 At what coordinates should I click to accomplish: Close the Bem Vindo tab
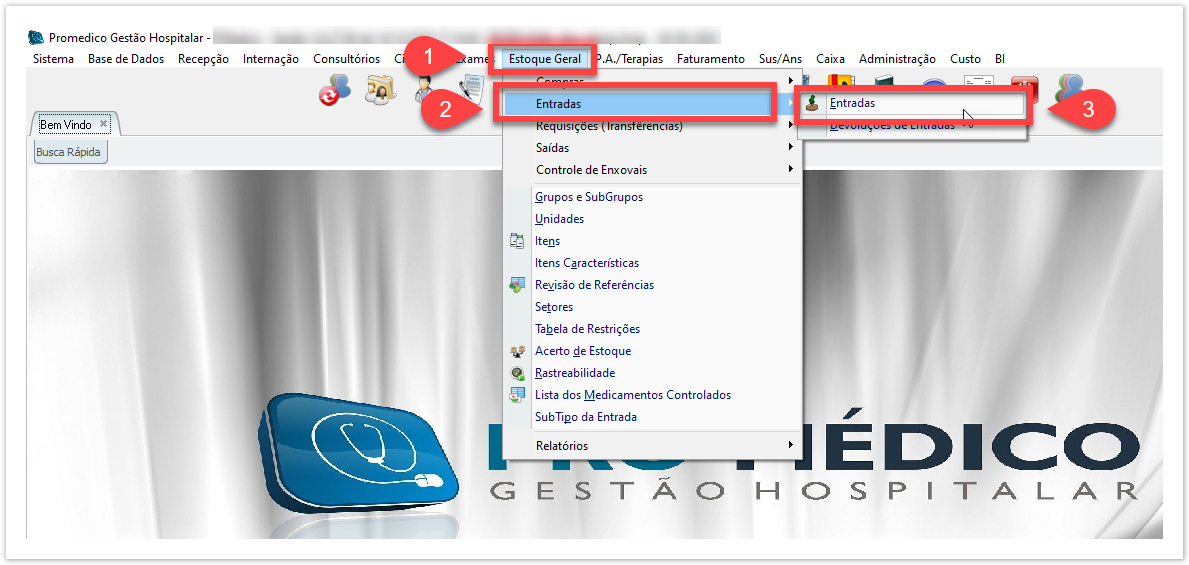coord(103,124)
